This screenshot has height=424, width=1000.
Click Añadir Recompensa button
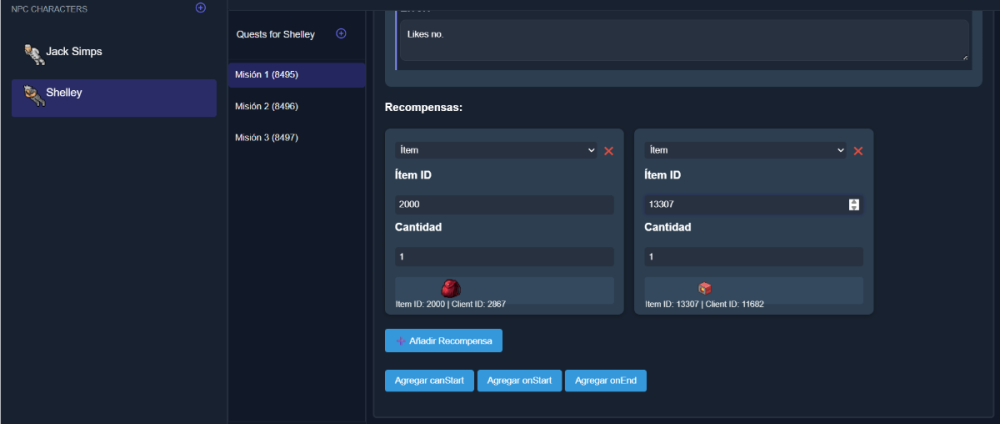(x=443, y=341)
